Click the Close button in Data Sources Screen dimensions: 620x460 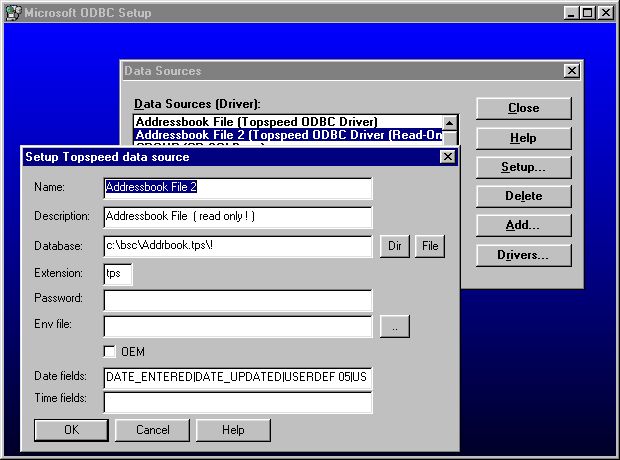(x=524, y=108)
